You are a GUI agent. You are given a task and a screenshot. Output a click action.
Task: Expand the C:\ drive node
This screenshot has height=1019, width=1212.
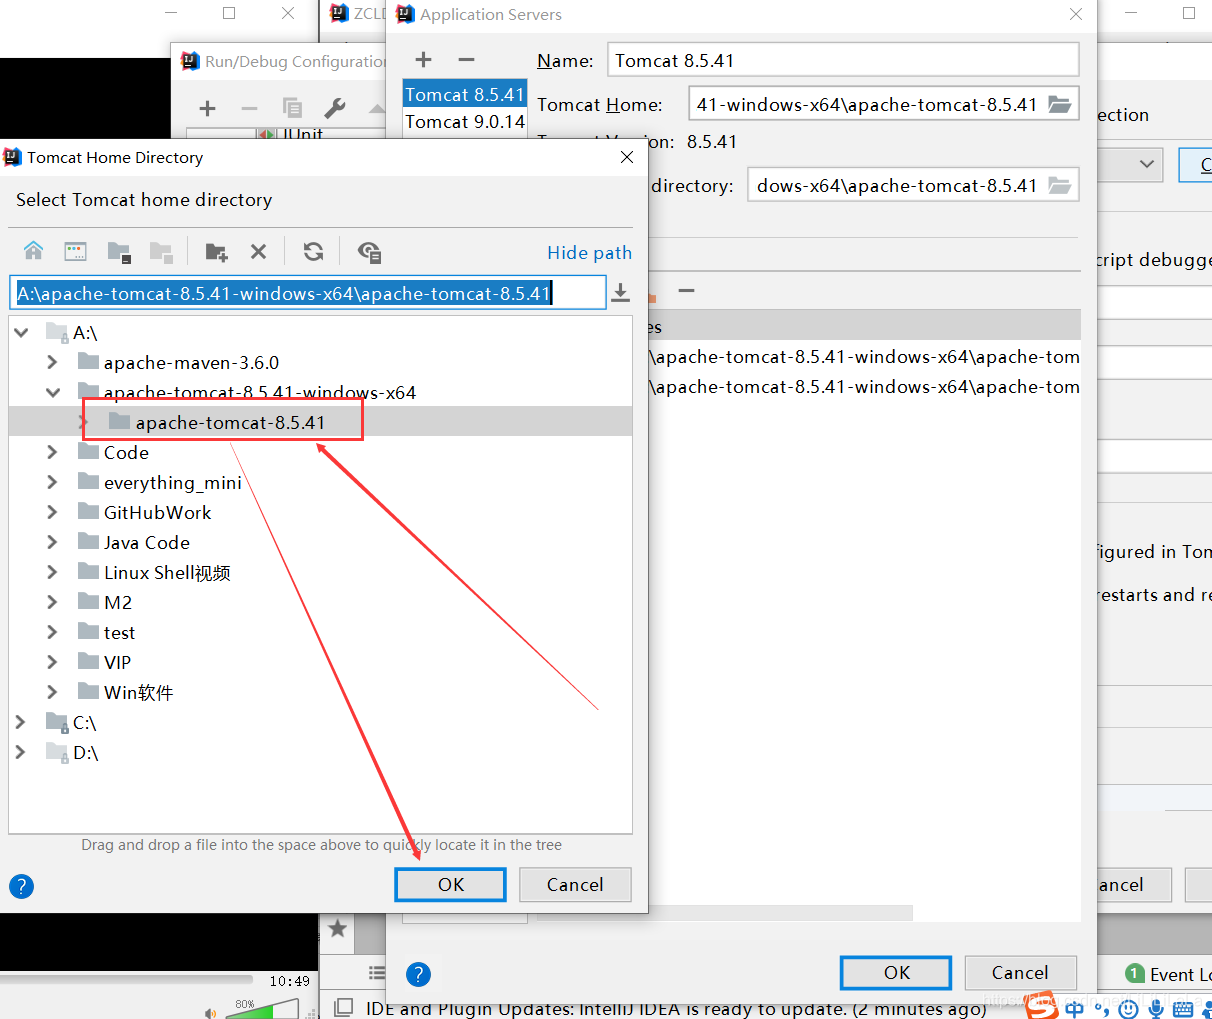pos(20,722)
